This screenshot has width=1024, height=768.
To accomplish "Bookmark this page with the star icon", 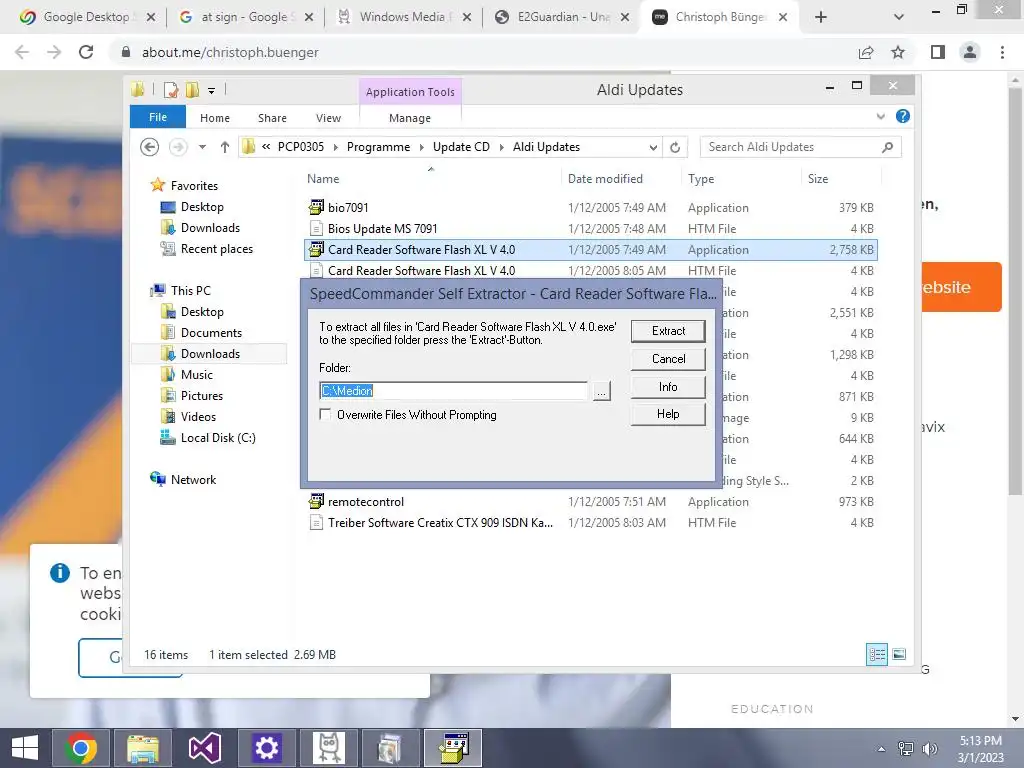I will [898, 52].
